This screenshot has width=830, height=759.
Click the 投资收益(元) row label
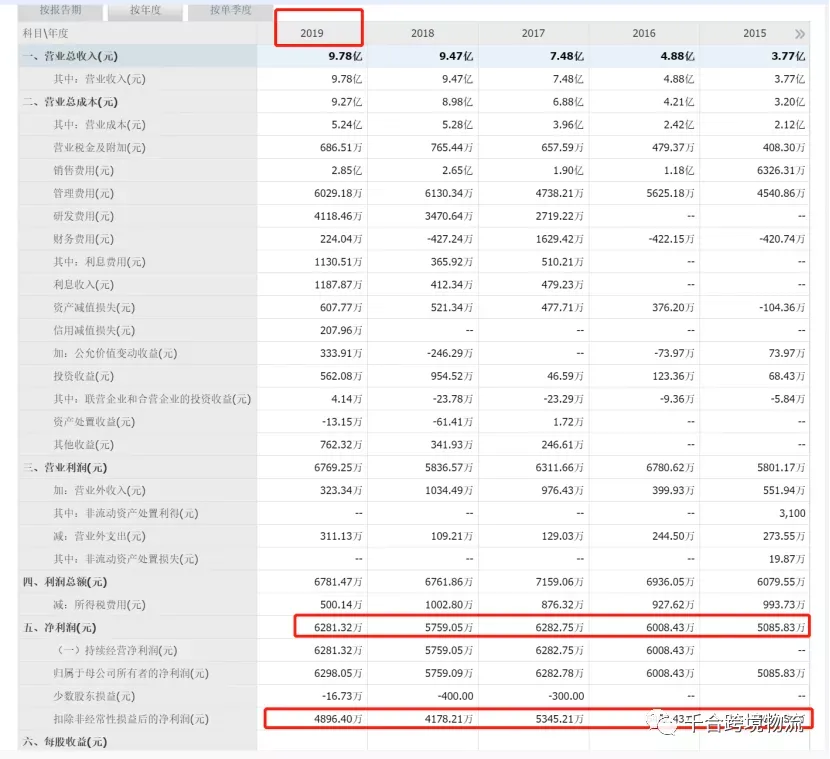click(x=83, y=376)
